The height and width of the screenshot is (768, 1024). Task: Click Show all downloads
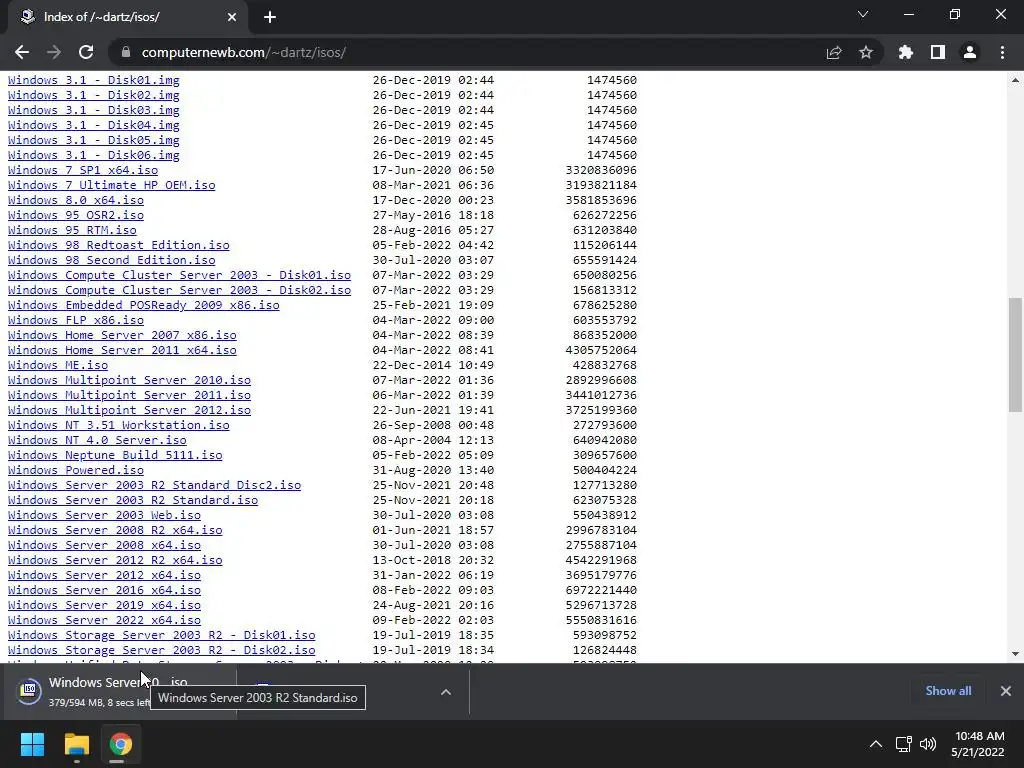coord(948,690)
